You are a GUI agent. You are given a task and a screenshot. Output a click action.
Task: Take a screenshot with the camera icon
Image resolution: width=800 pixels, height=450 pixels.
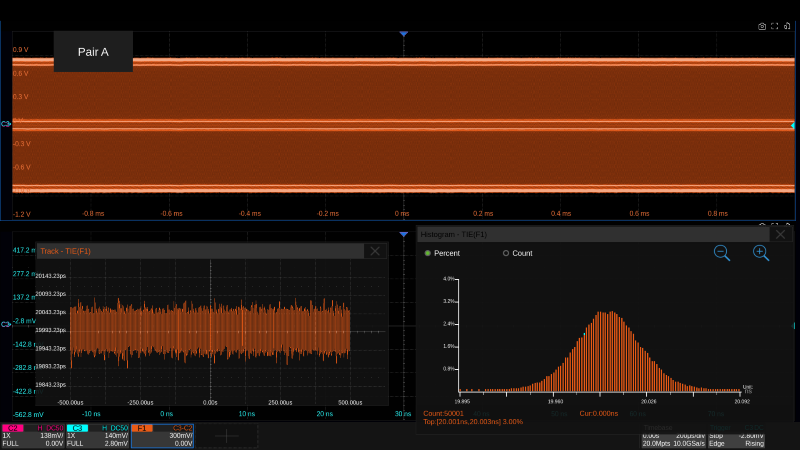762,26
